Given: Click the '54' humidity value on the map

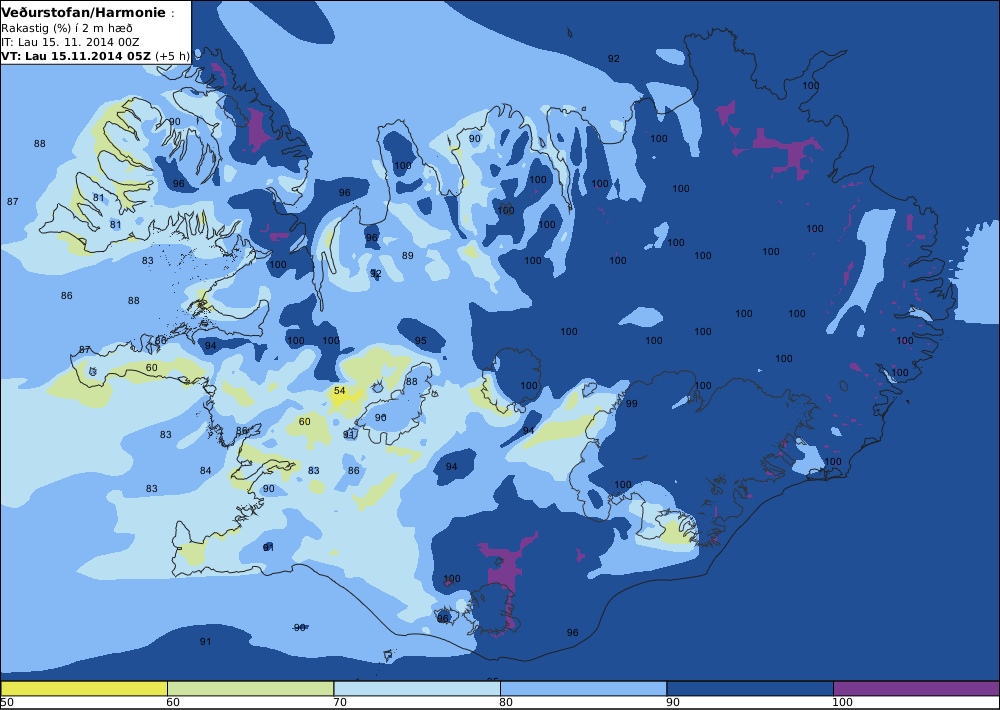Looking at the screenshot, I should (x=339, y=390).
